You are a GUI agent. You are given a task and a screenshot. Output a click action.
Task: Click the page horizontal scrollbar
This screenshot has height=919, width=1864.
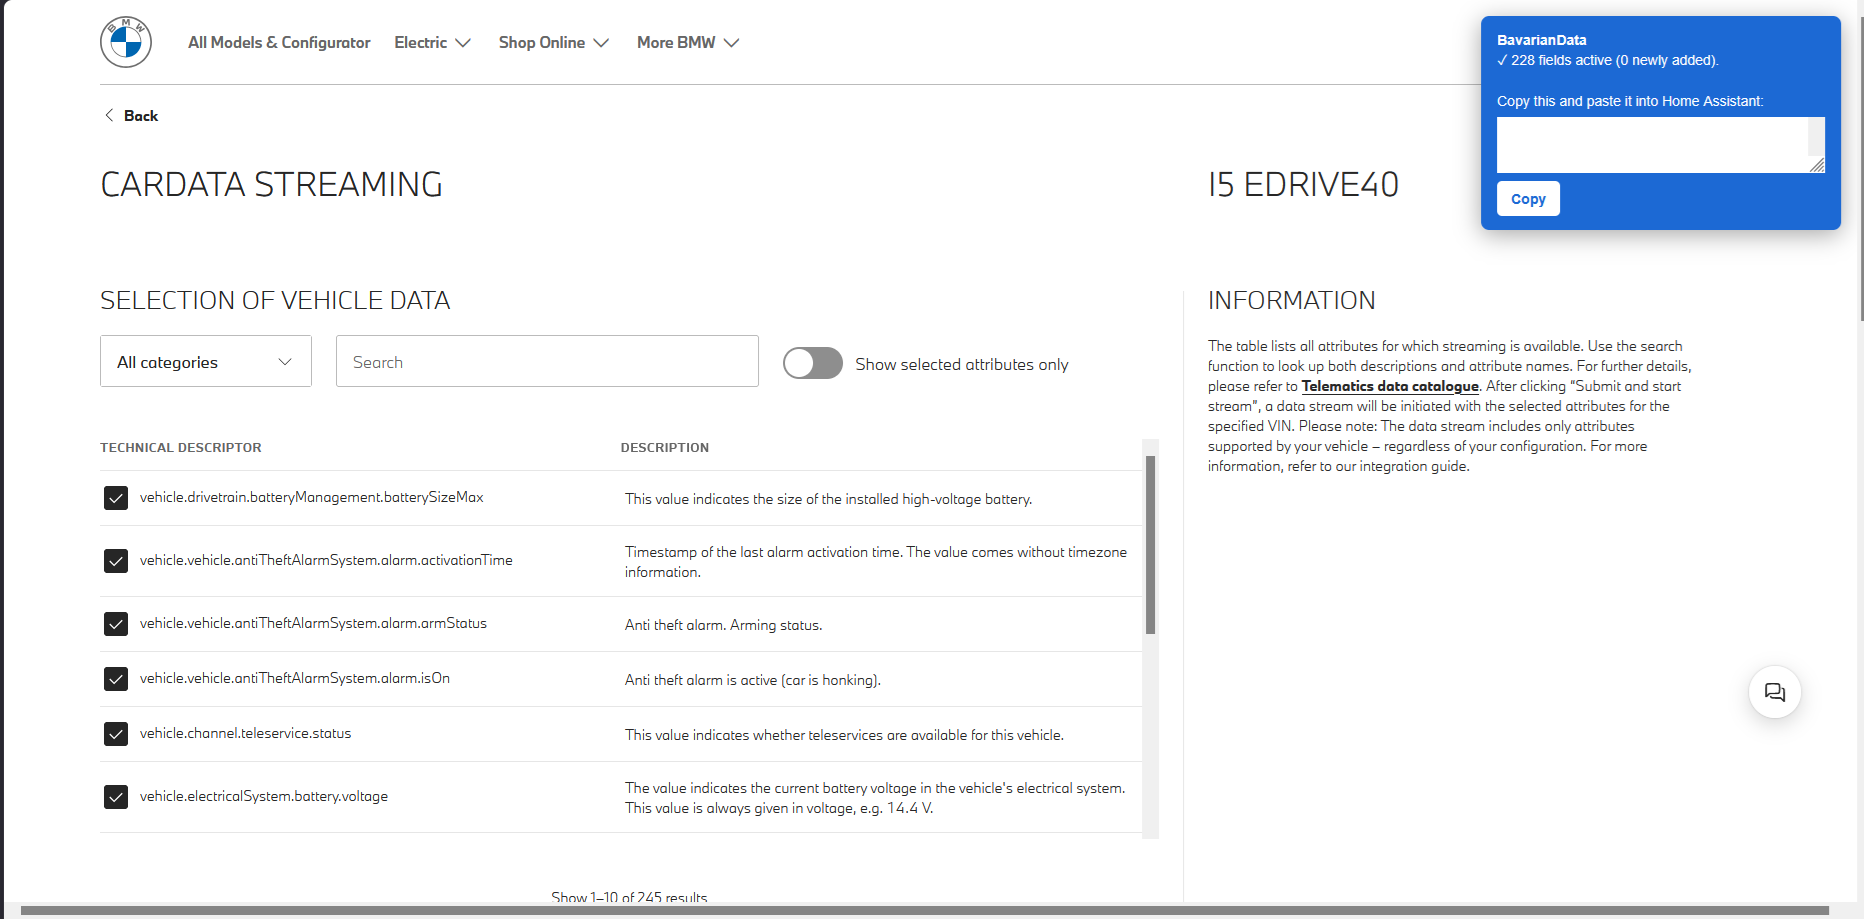(925, 911)
